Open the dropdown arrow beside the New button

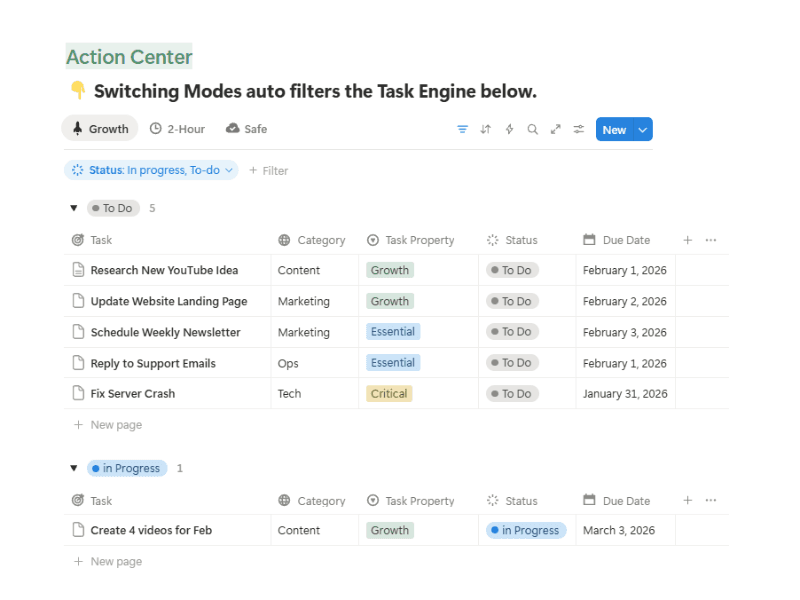tap(641, 129)
